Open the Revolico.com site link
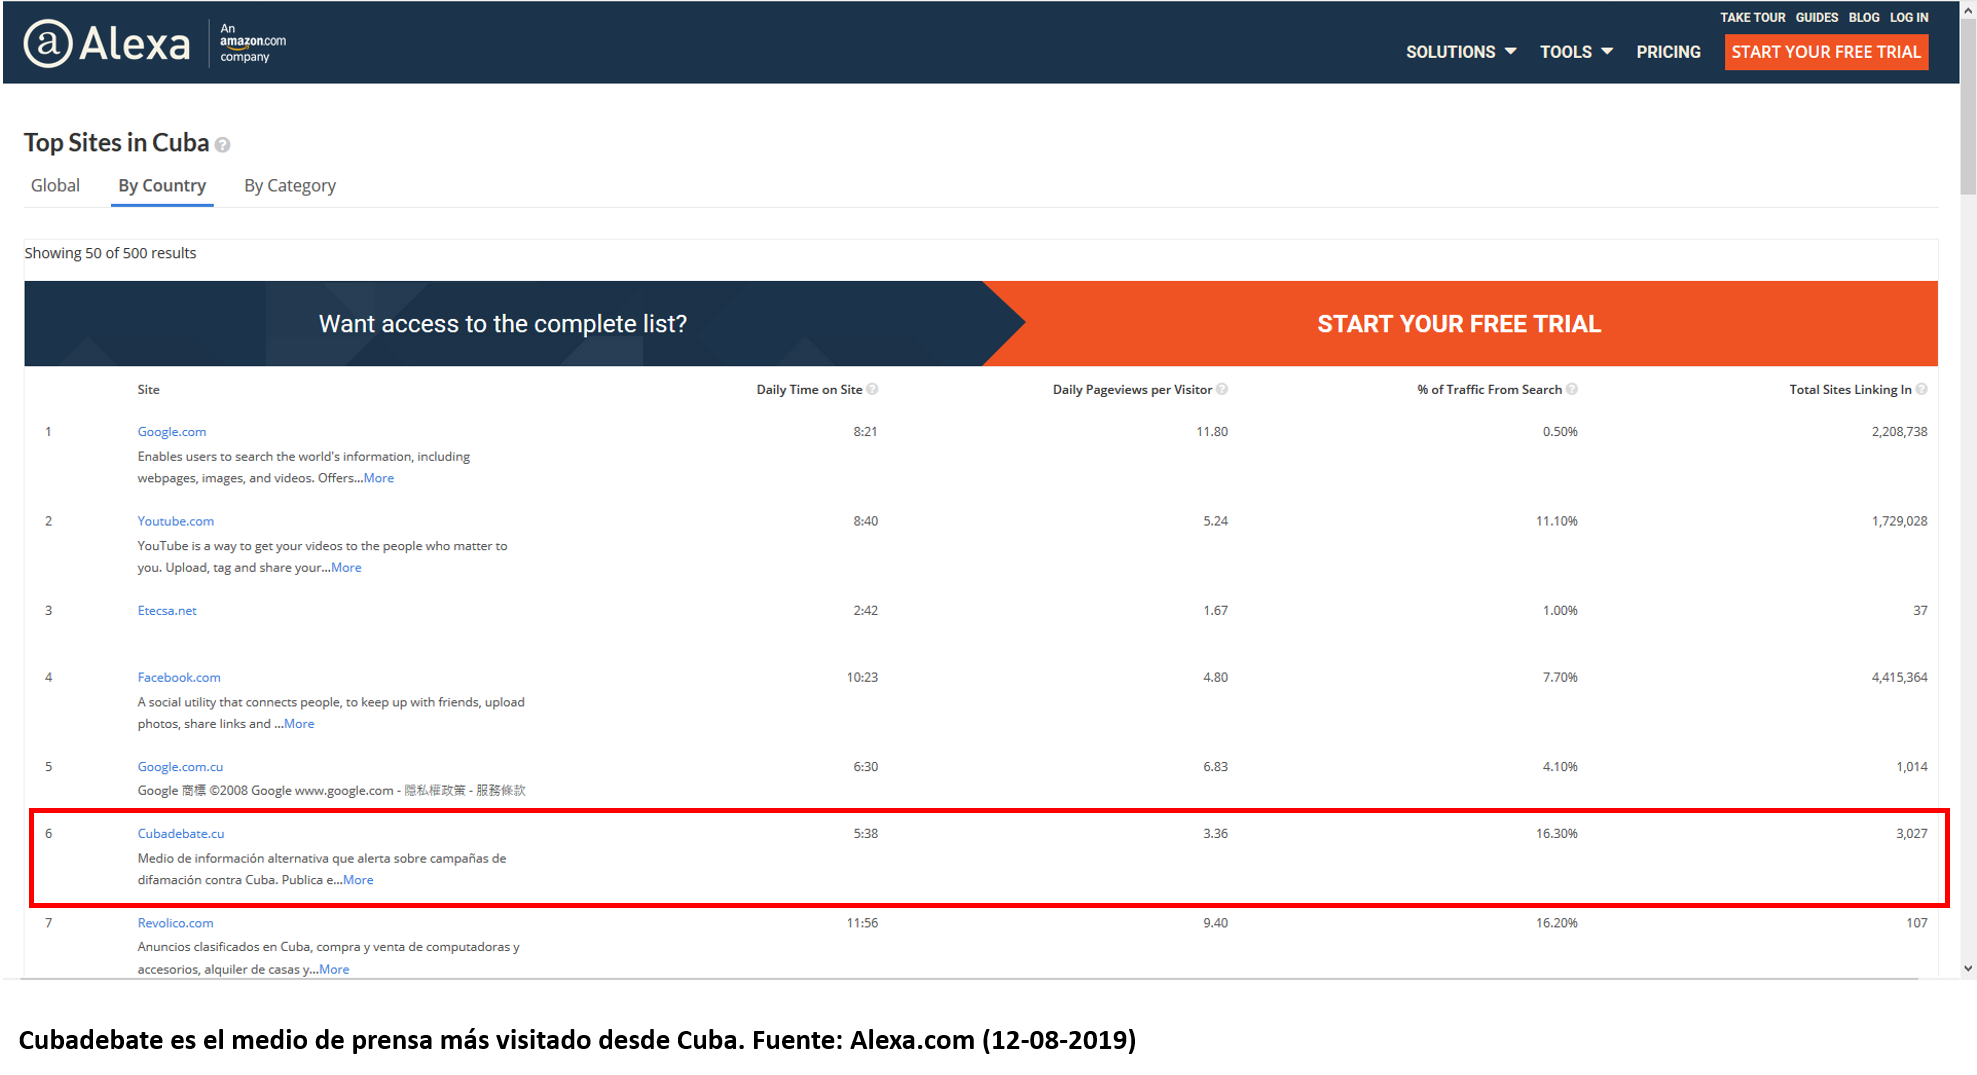This screenshot has height=1075, width=1977. pos(175,923)
